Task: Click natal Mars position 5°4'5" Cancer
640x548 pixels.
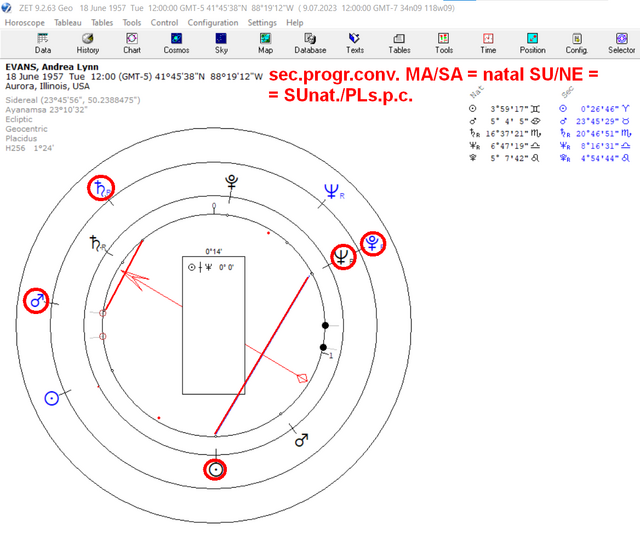Action: pos(504,121)
